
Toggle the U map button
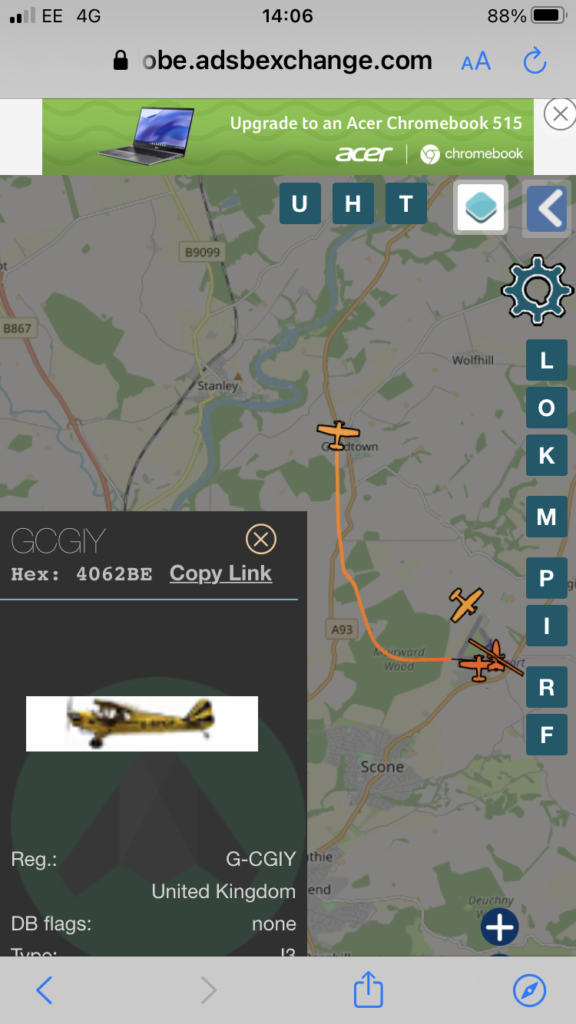click(300, 204)
